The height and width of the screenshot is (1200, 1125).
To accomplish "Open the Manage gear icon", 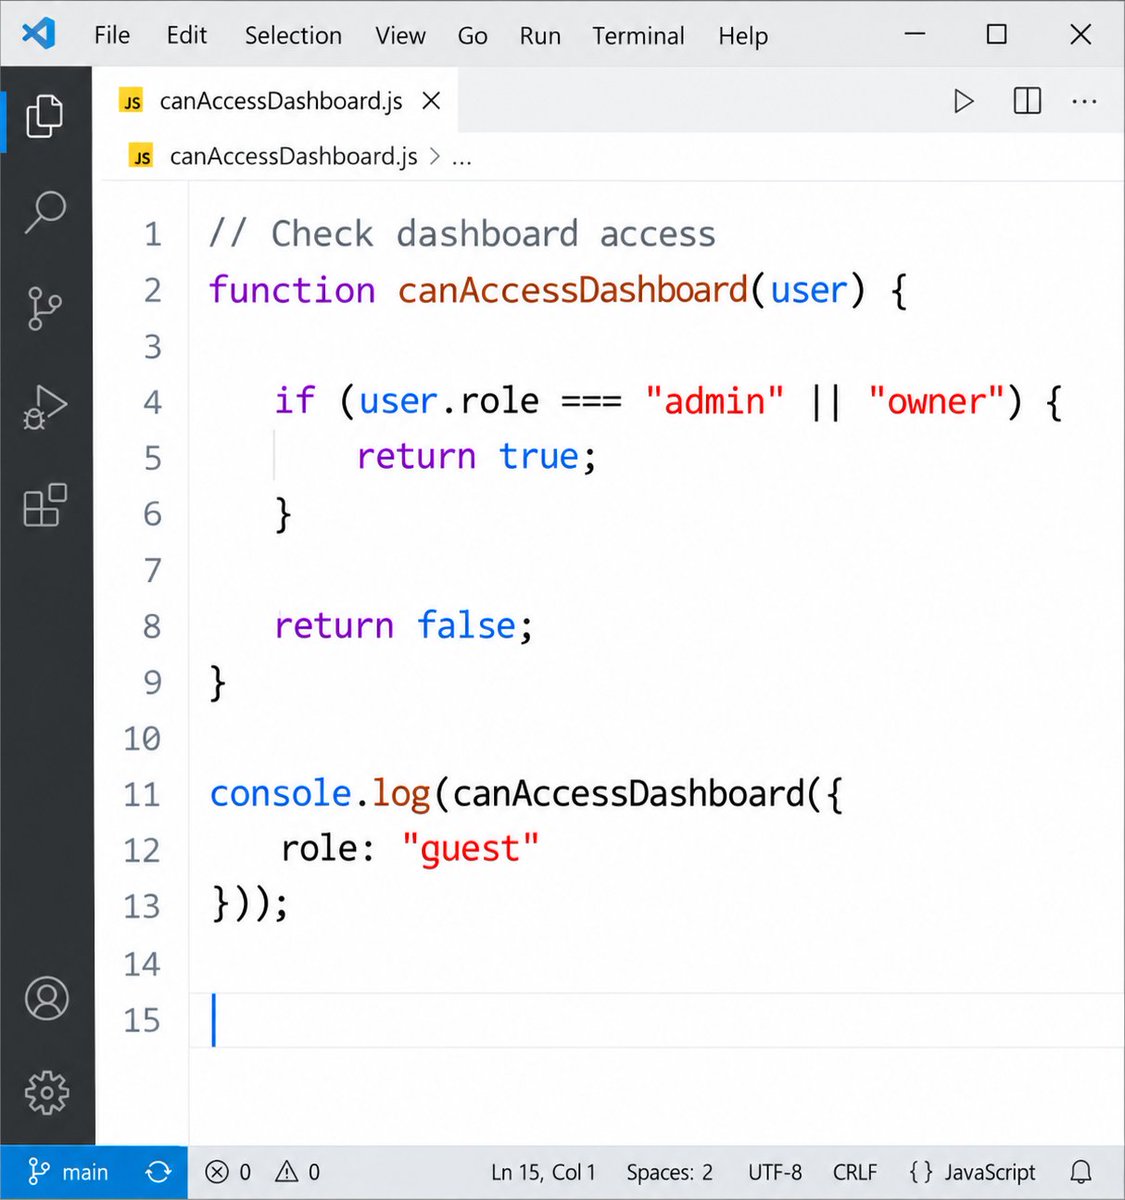I will [46, 1093].
